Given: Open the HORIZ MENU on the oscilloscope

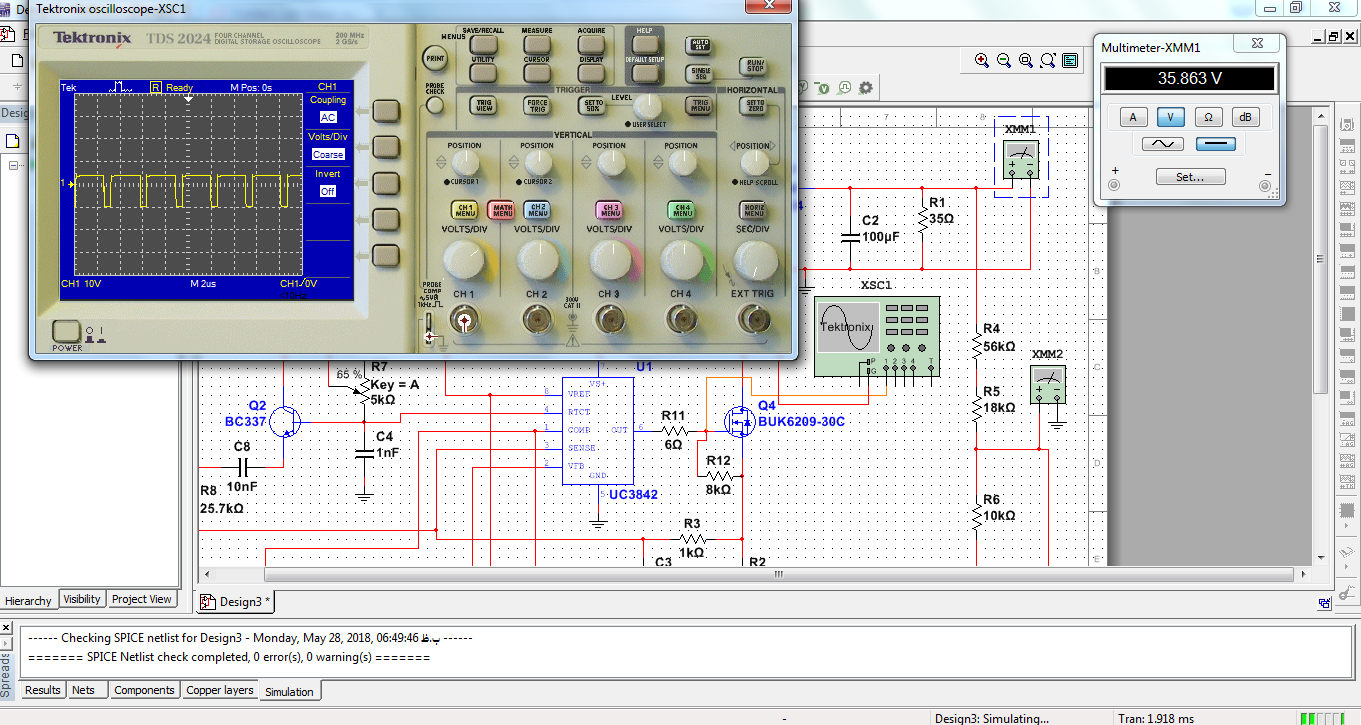Looking at the screenshot, I should (x=755, y=209).
